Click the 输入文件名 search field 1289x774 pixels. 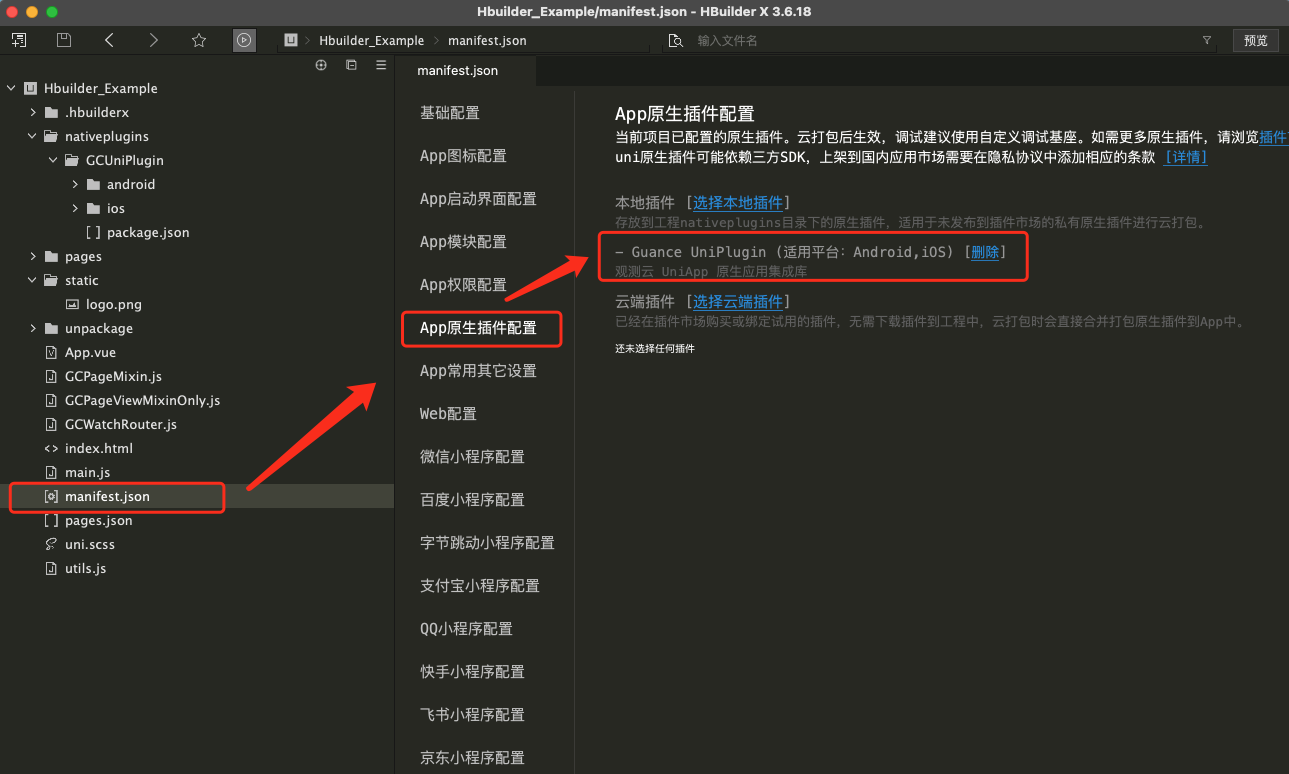940,41
